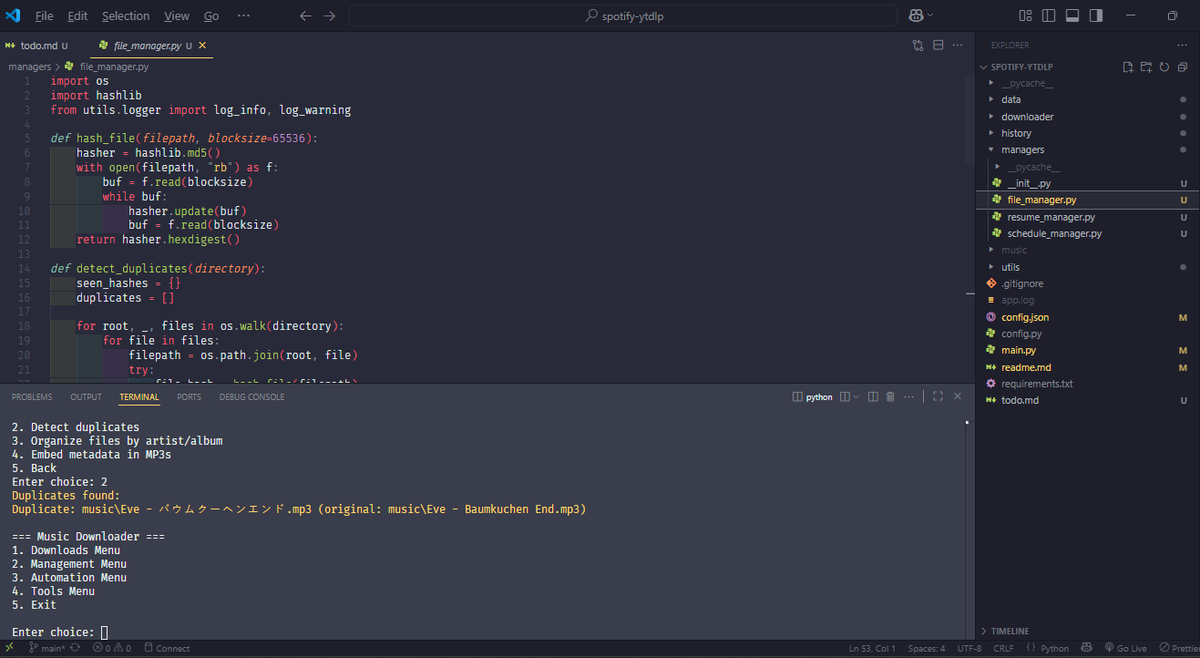Toggle the bottom panel visibility
Image resolution: width=1200 pixels, height=658 pixels.
coord(1073,16)
